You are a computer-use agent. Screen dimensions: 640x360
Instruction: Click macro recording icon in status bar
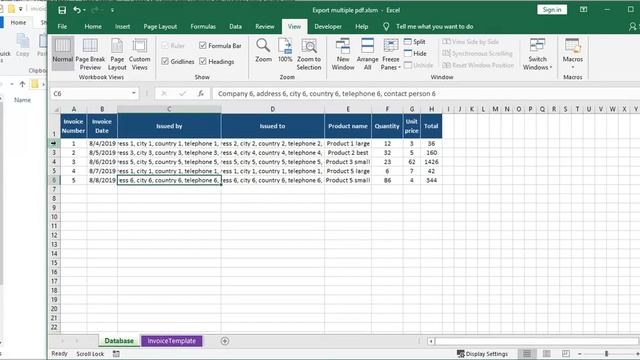coord(116,354)
